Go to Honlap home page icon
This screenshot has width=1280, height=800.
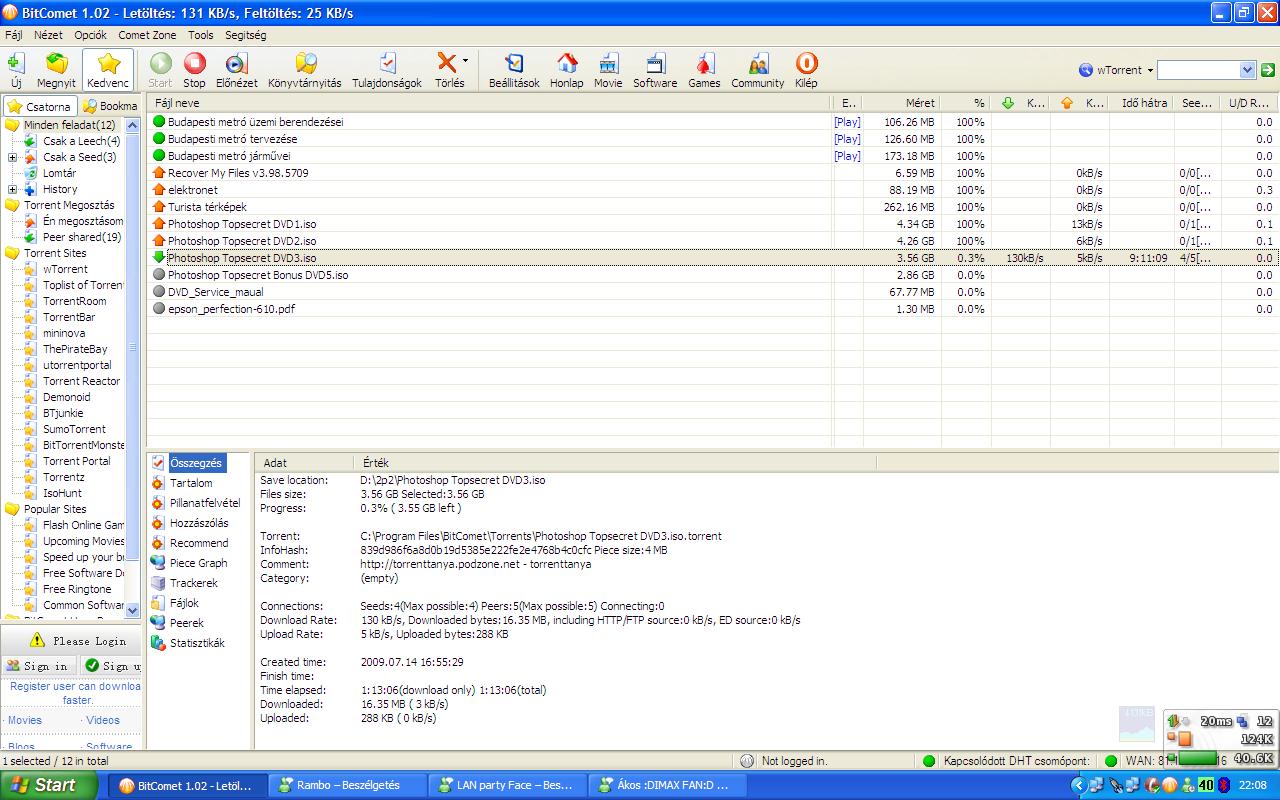[x=567, y=70]
